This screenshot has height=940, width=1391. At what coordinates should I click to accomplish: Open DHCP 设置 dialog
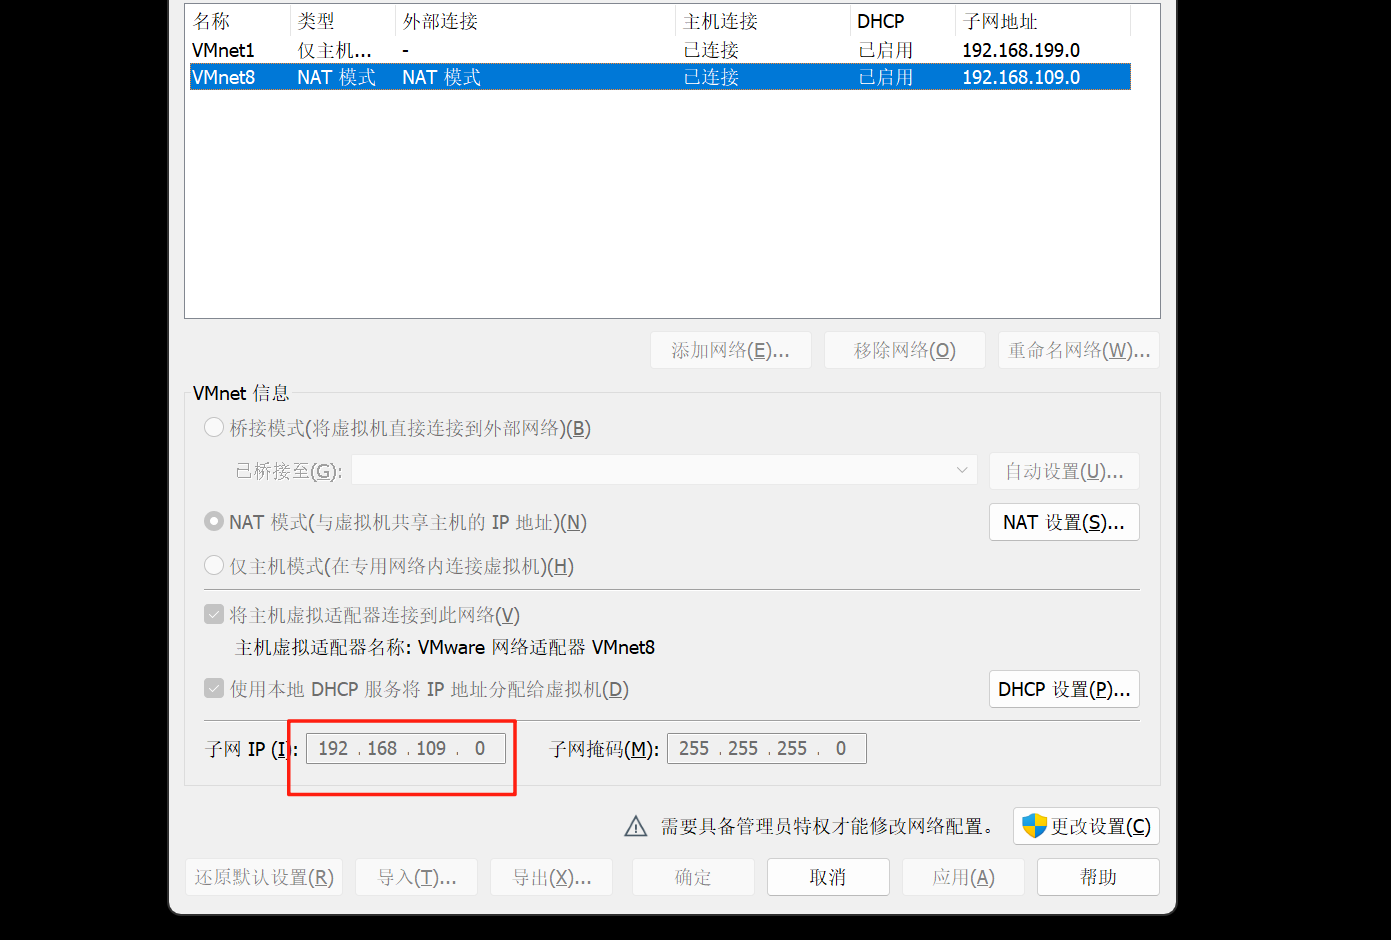(x=1064, y=689)
